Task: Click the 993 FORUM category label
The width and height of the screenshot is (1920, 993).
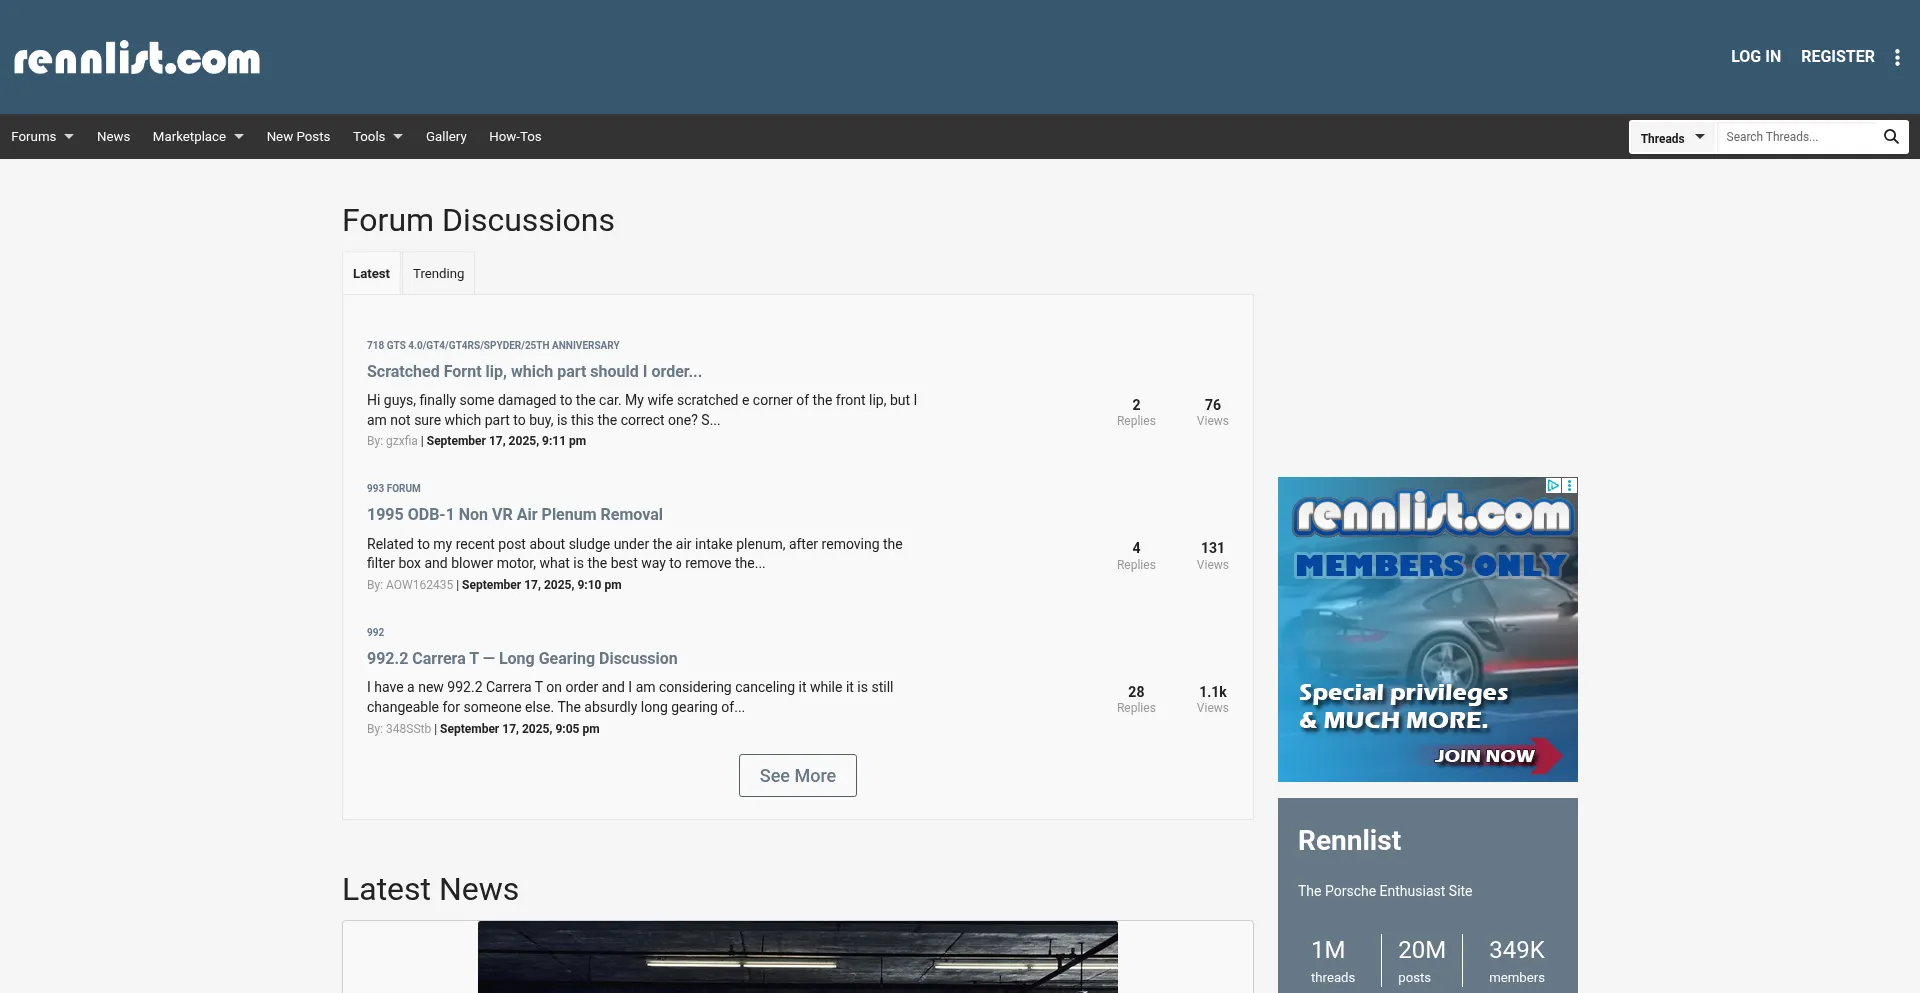Action: tap(393, 488)
